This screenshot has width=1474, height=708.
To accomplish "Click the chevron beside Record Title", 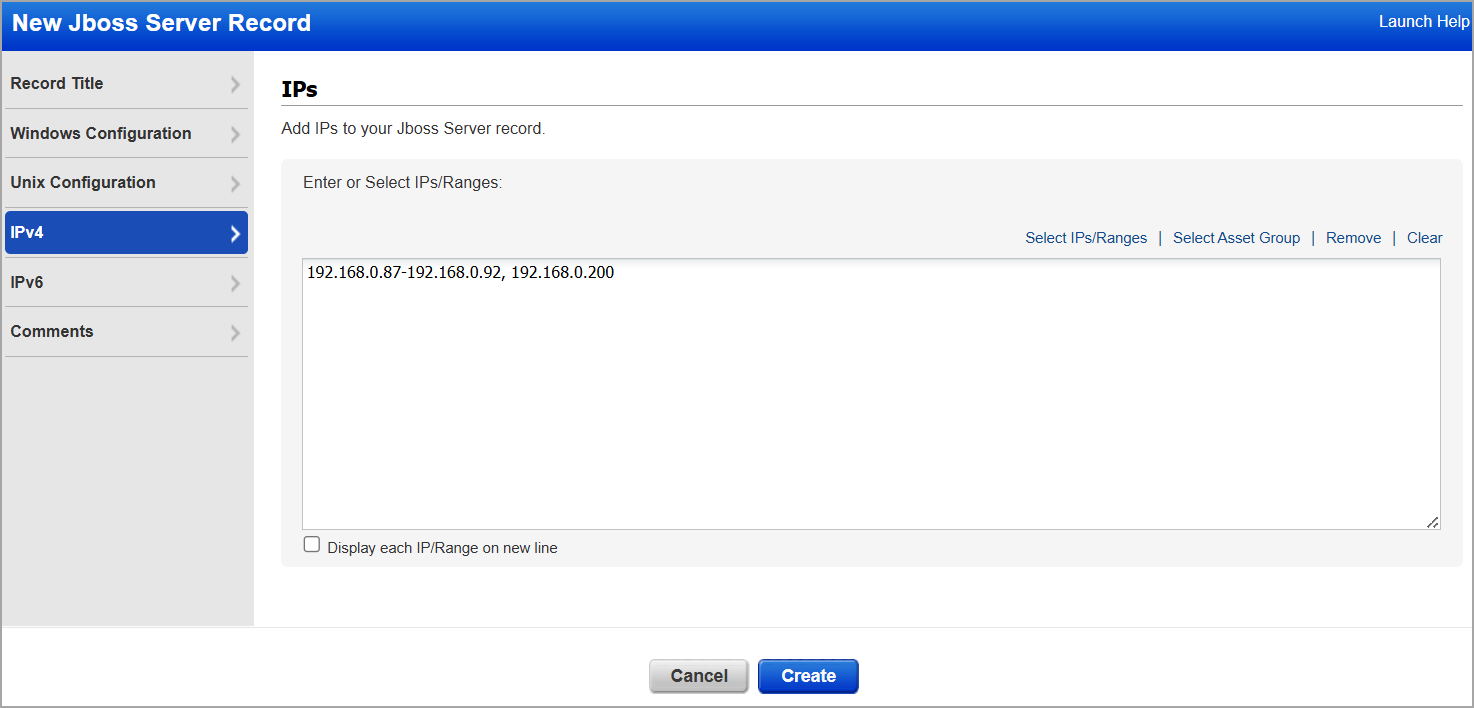I will click(235, 84).
